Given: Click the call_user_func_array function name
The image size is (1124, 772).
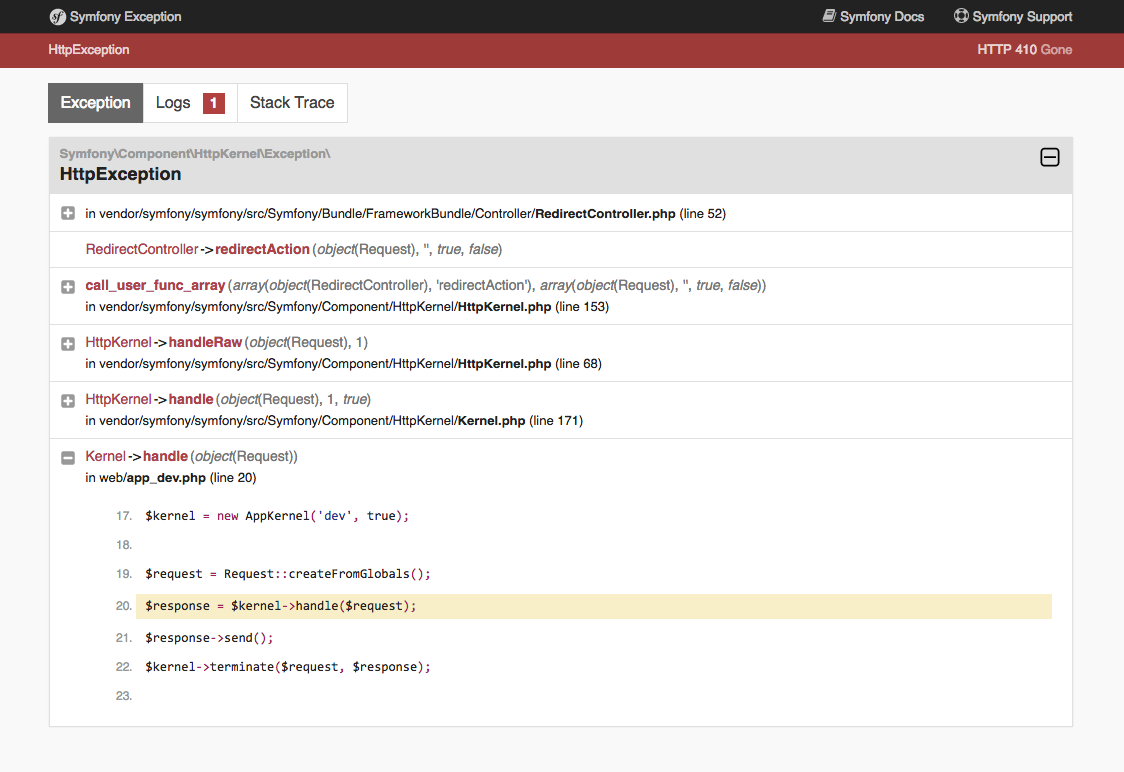Looking at the screenshot, I should point(155,285).
